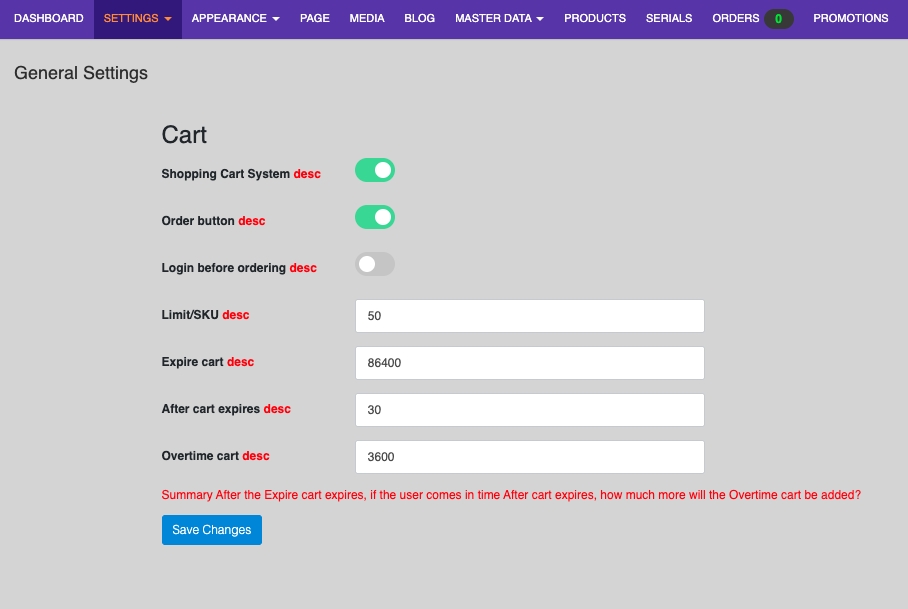Navigate to the Media section
This screenshot has width=908, height=609.
(367, 19)
